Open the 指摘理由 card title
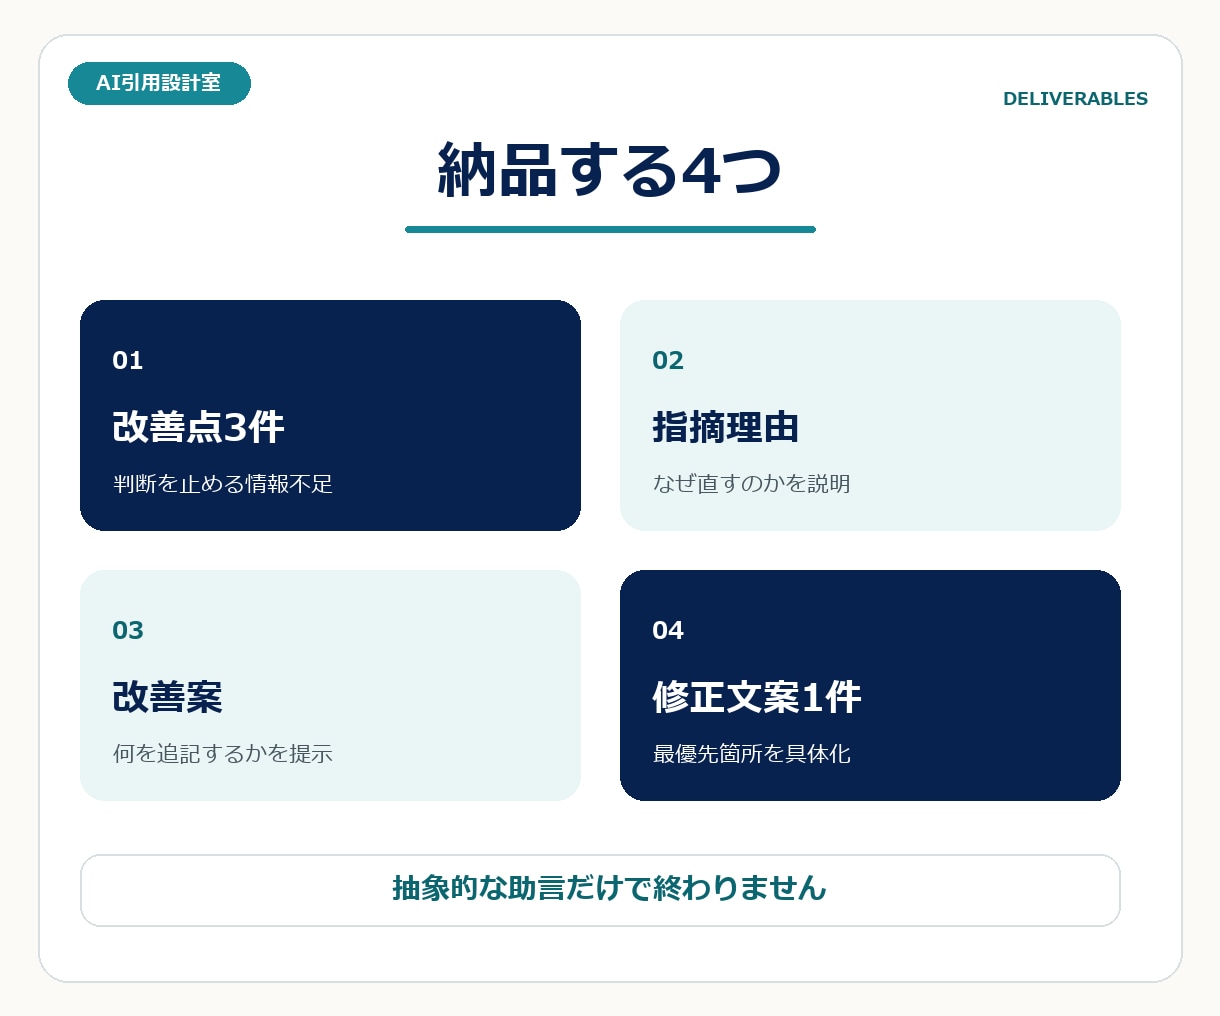 (725, 427)
